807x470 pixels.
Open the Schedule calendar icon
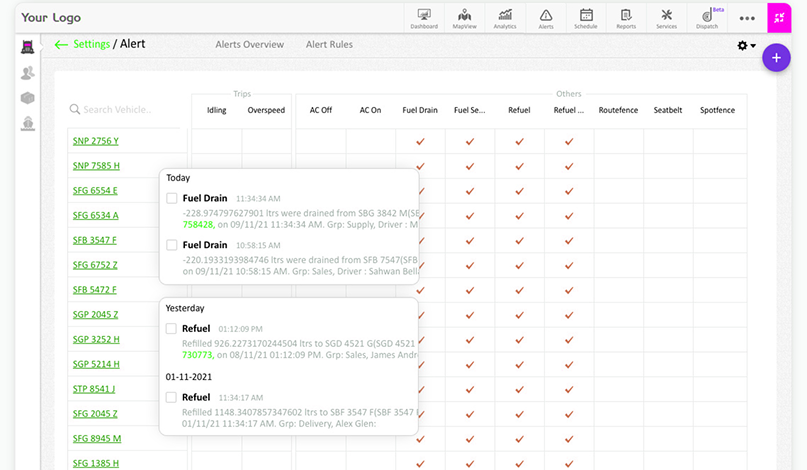[x=586, y=17]
